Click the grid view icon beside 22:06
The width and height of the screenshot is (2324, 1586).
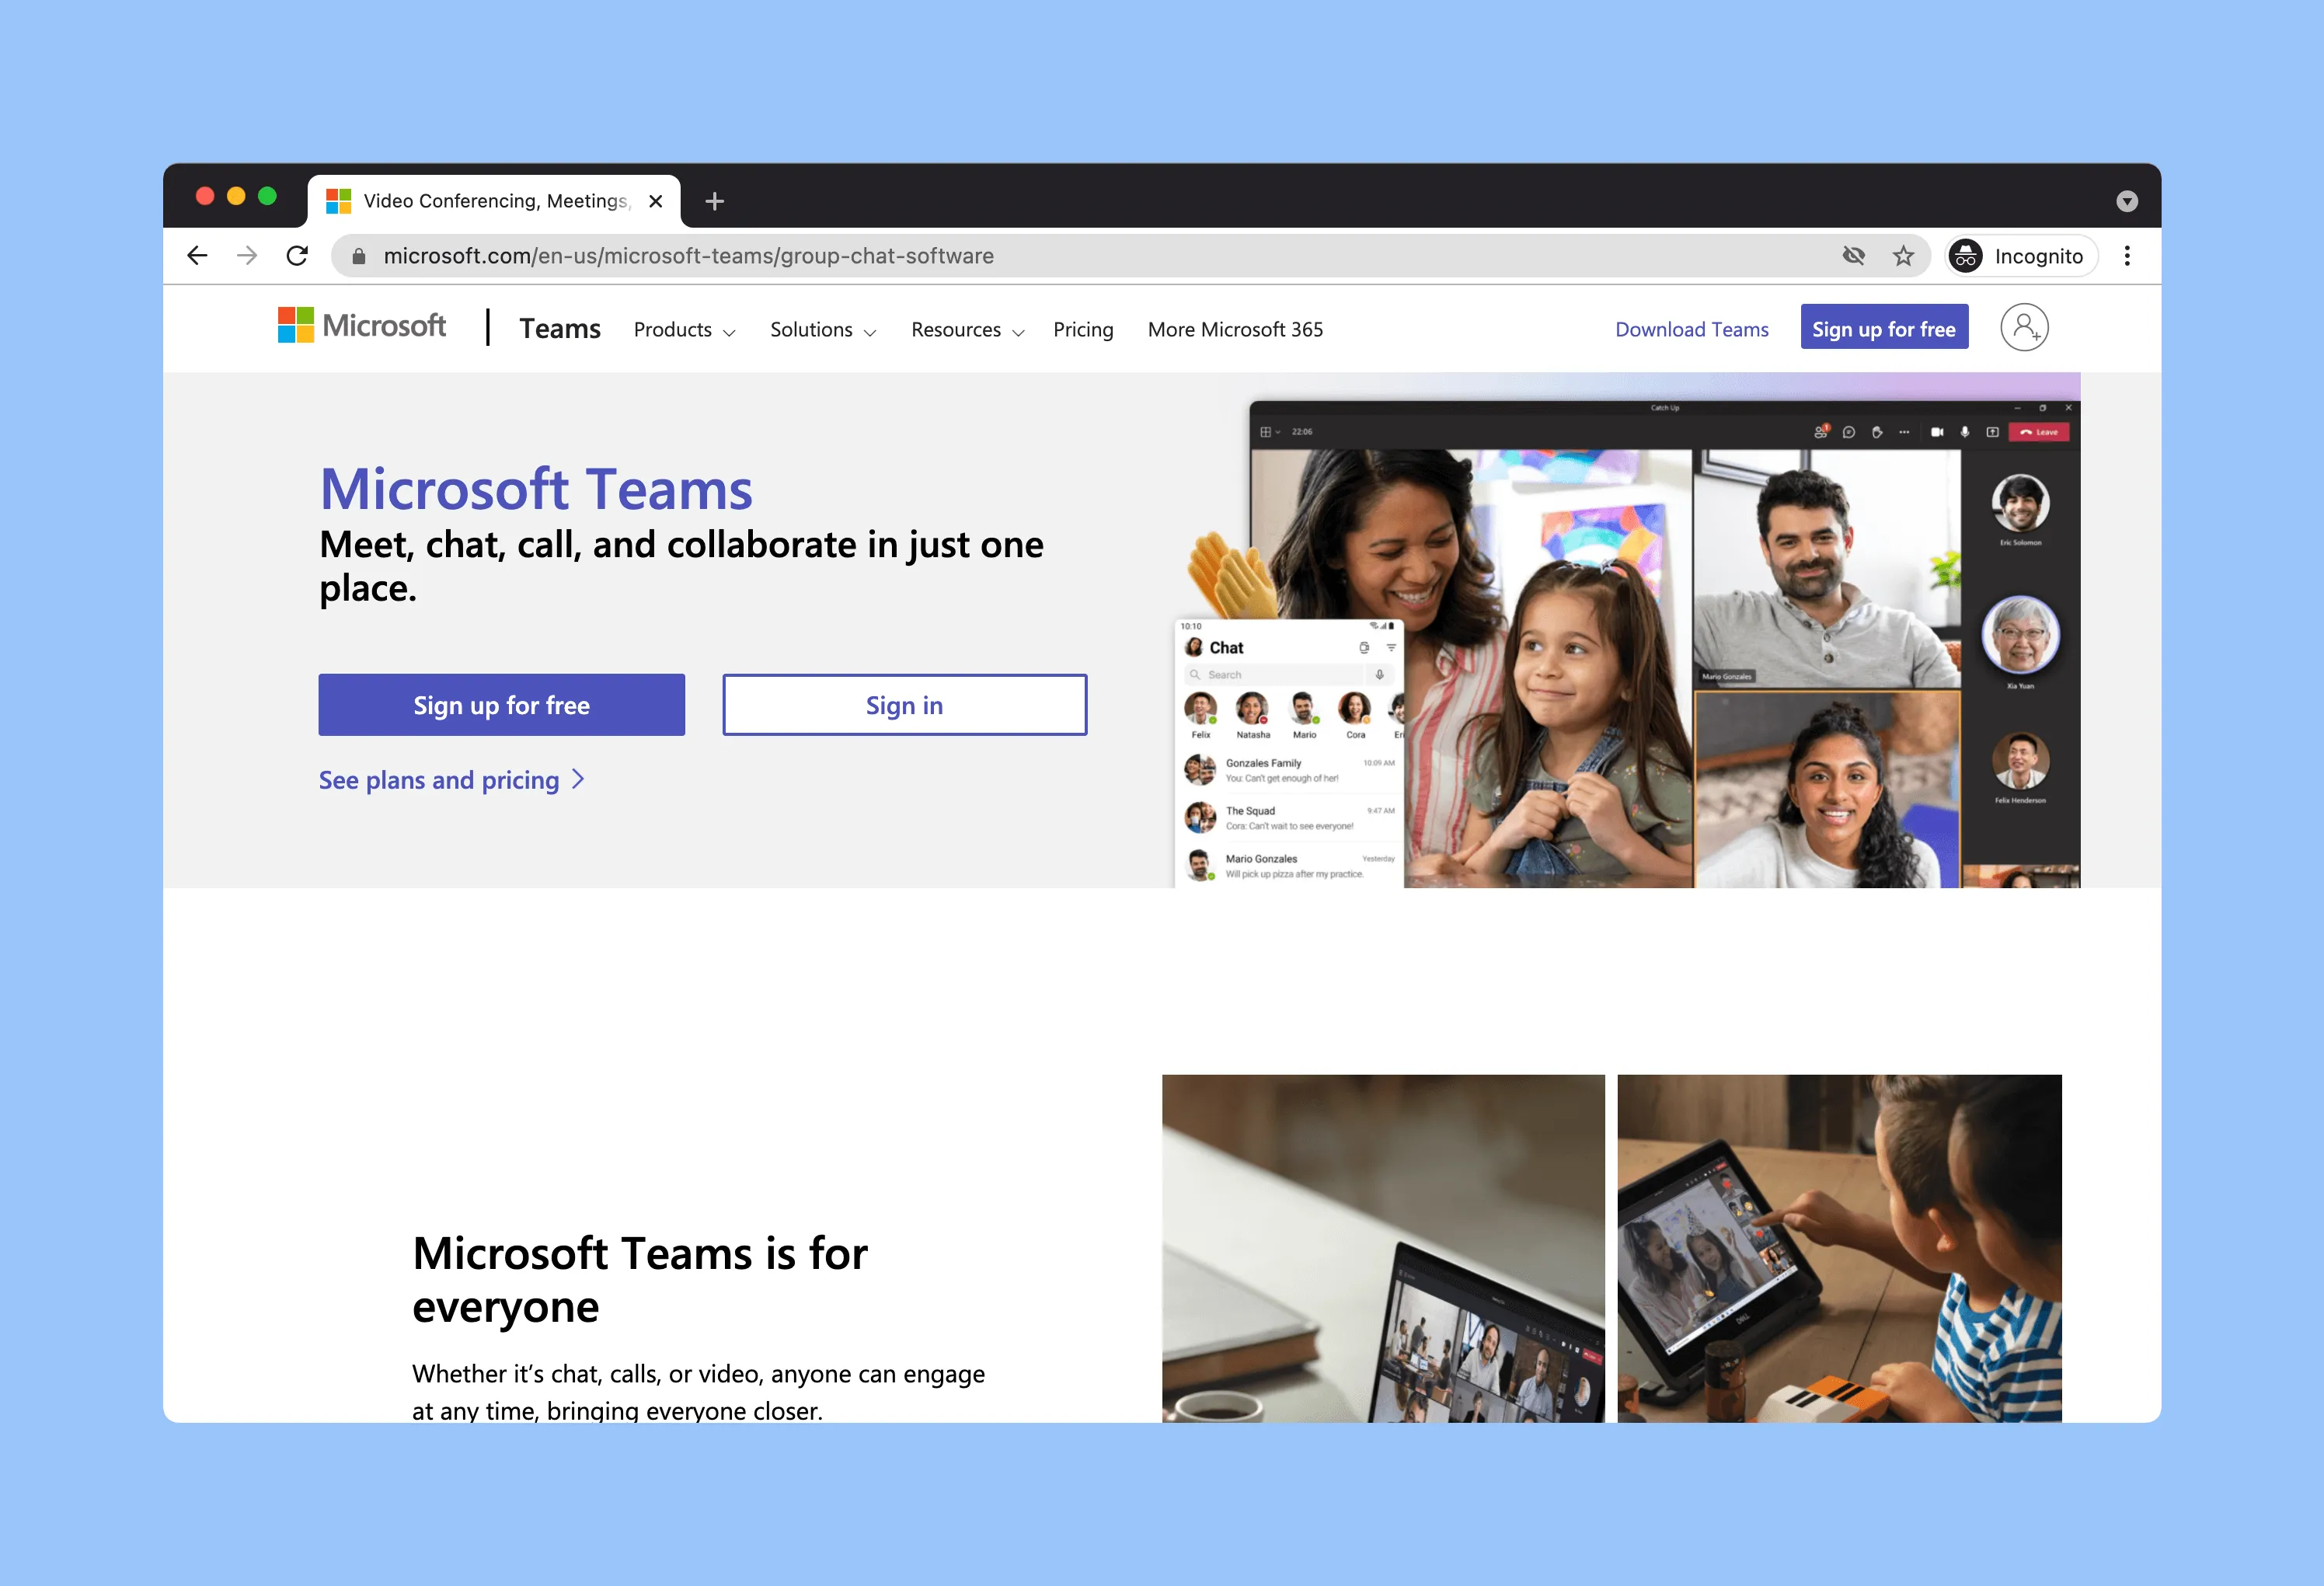pos(1267,432)
